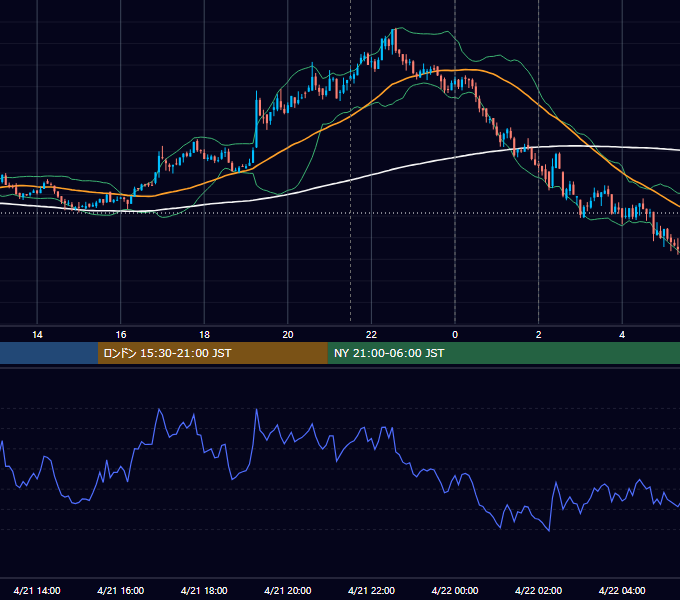The image size is (680, 600).
Task: Click the 4/22 04:00 indicator axis label
Action: 622,590
